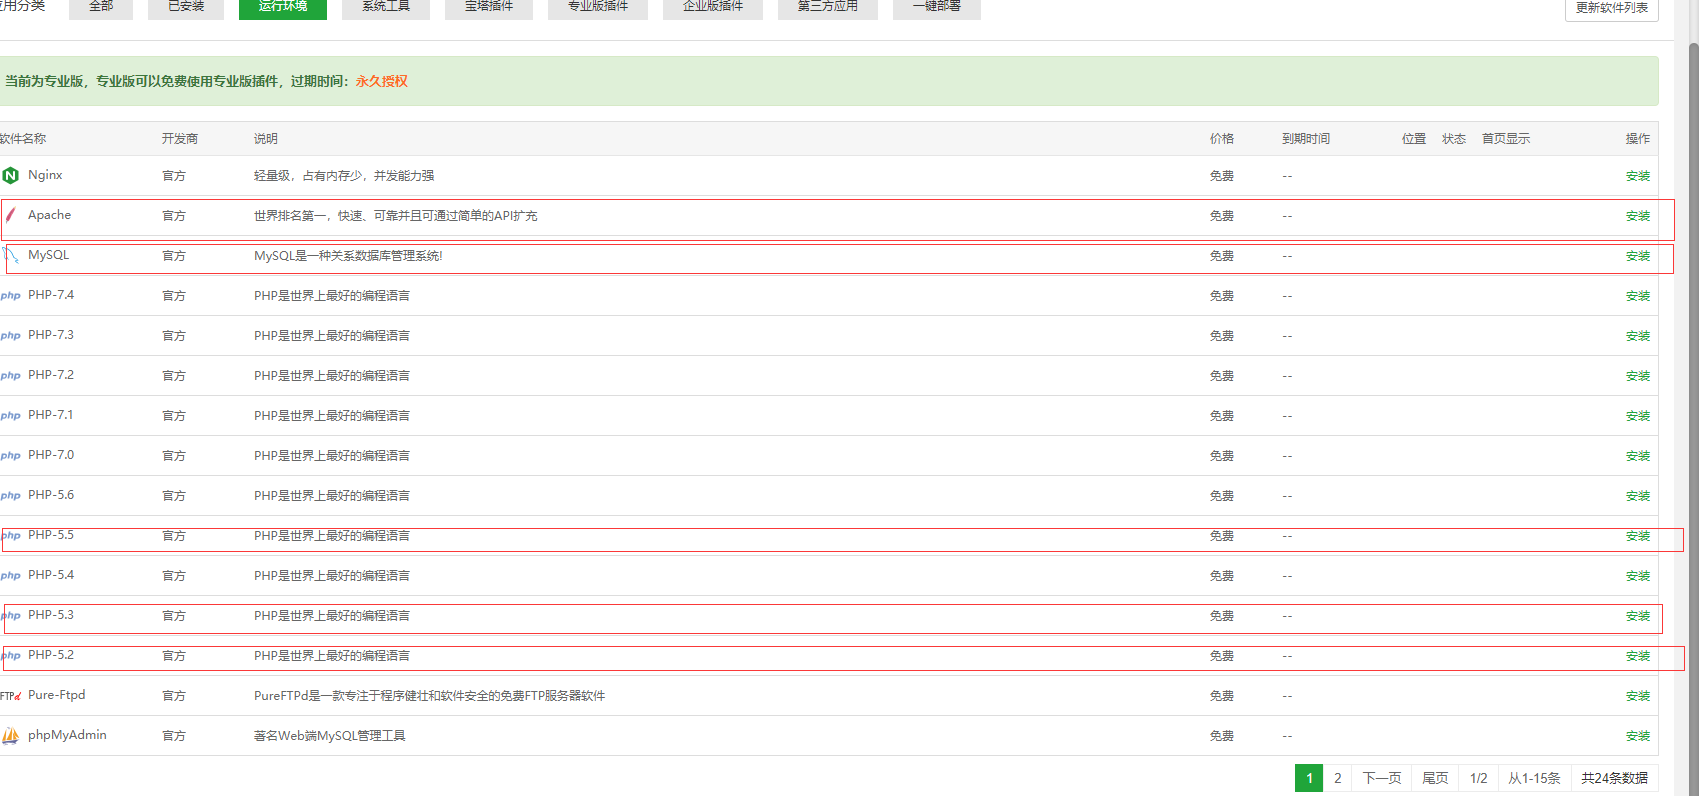Click 安装 for PHP-5.2
Screen dimensions: 1699x796
click(x=1638, y=656)
